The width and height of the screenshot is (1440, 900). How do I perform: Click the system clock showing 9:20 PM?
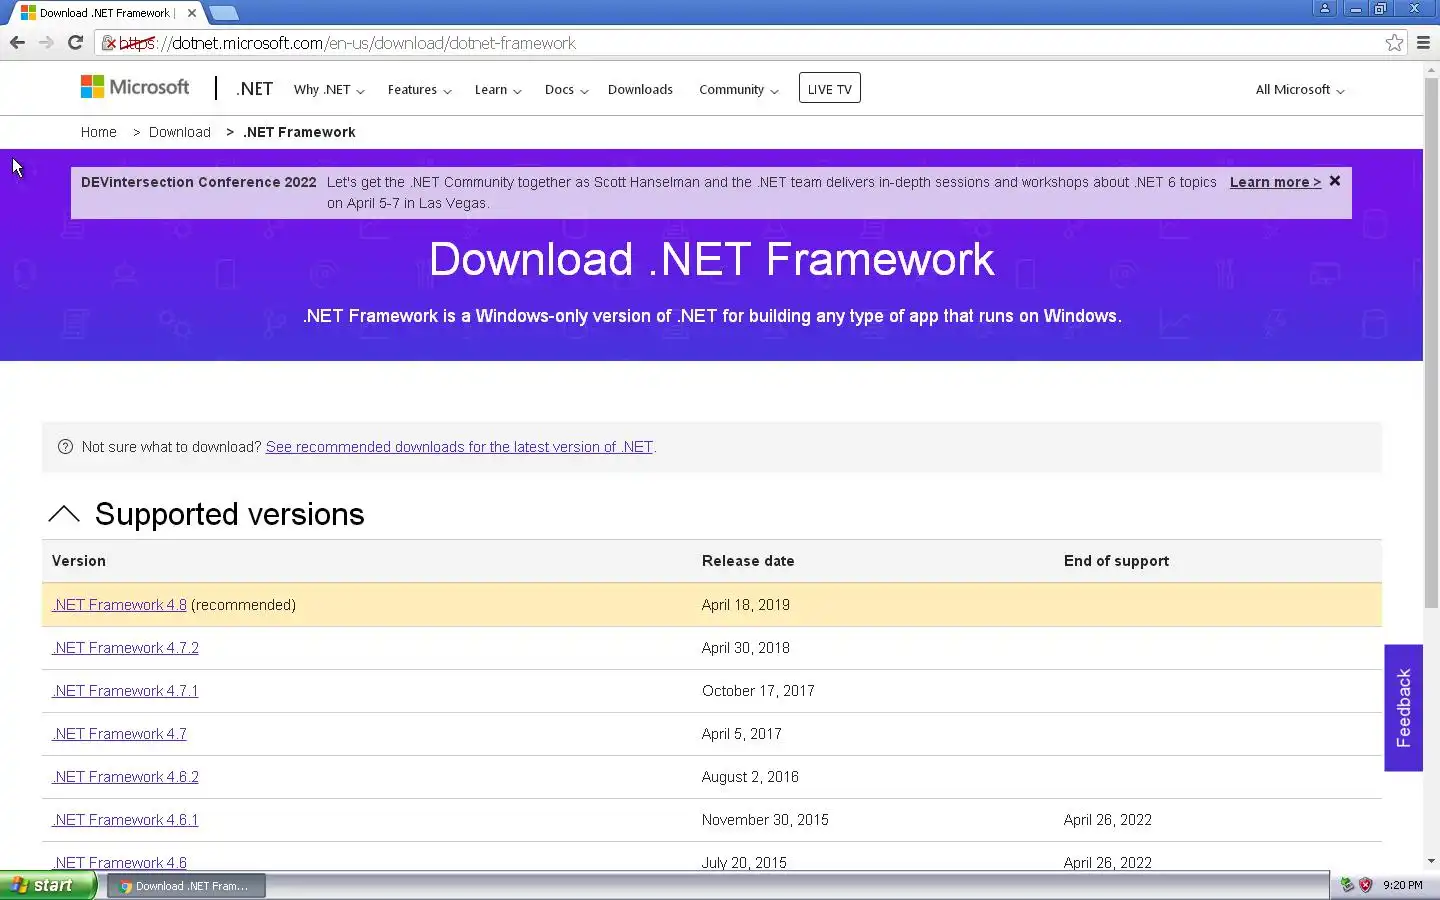point(1403,885)
